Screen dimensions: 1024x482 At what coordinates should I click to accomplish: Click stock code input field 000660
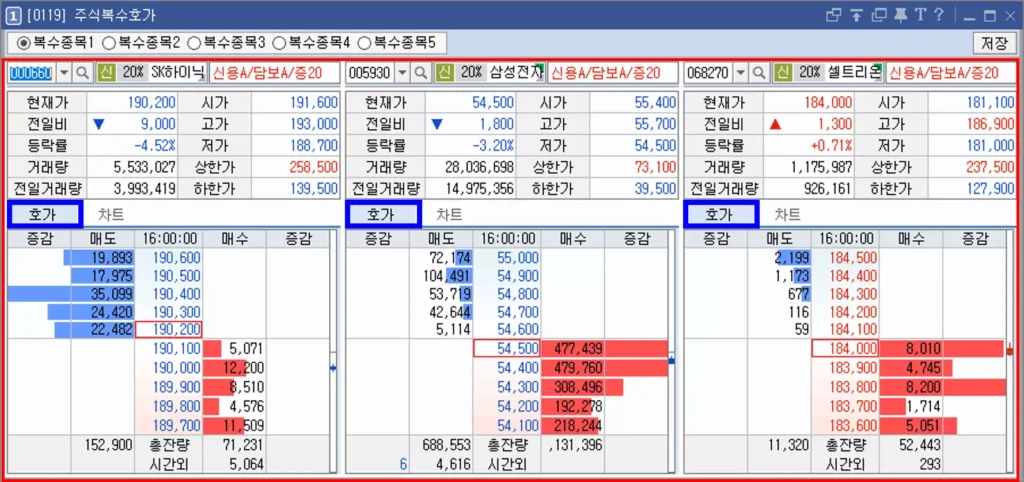click(x=32, y=72)
